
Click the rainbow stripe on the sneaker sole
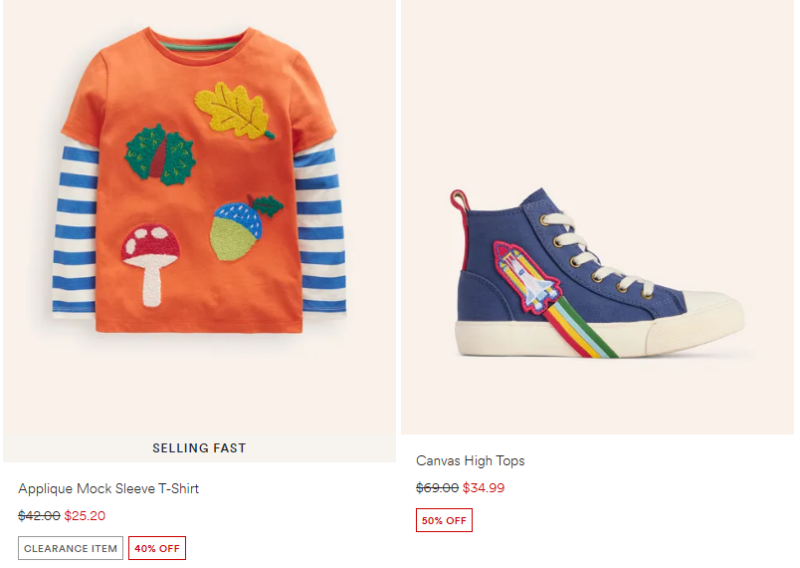pyautogui.click(x=582, y=328)
